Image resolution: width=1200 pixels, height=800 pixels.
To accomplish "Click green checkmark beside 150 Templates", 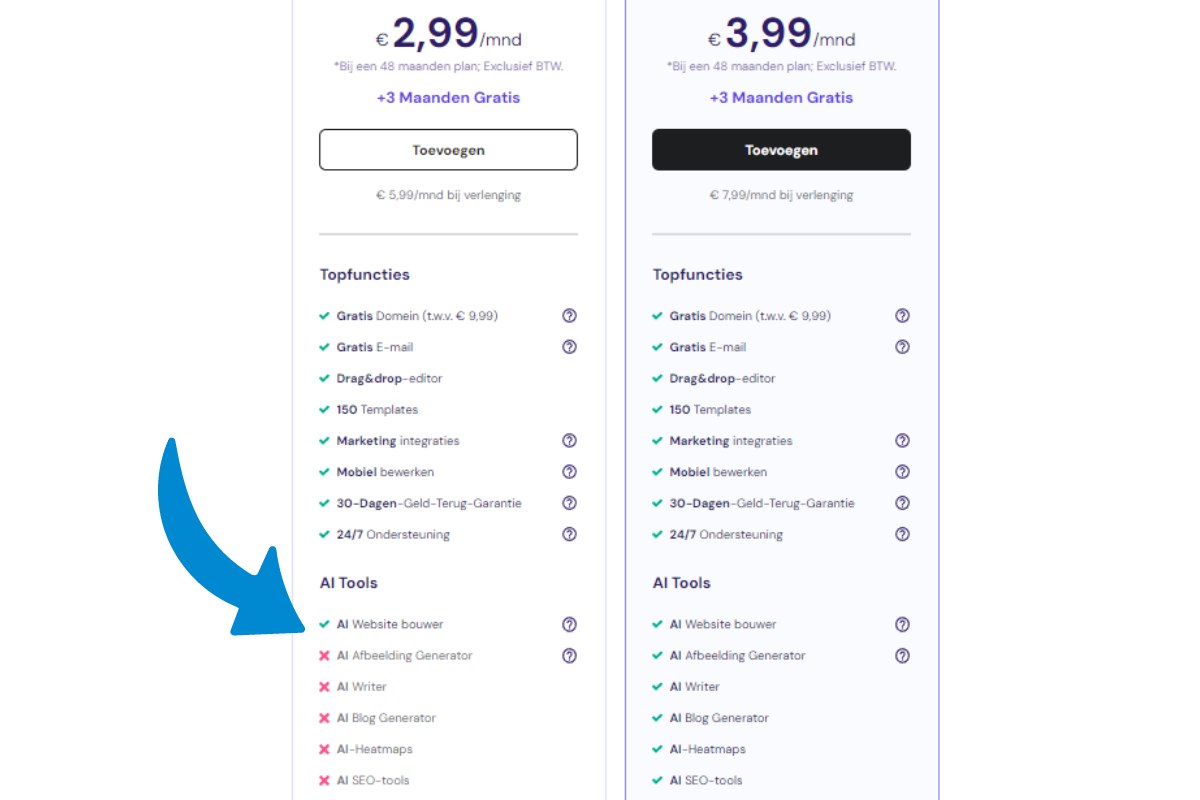I will click(325, 409).
